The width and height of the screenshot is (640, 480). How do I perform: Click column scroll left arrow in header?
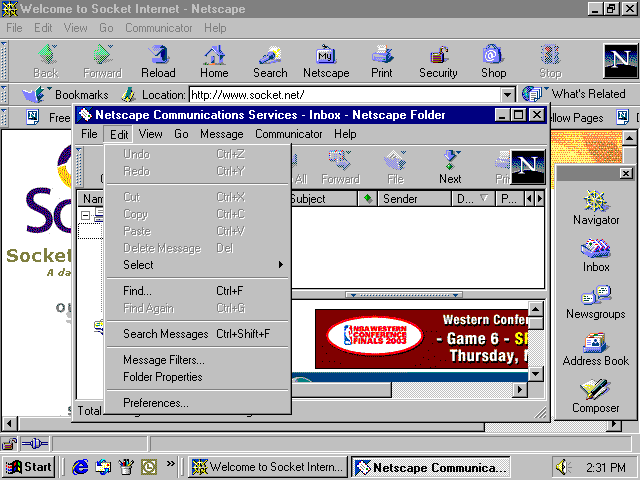[529, 199]
